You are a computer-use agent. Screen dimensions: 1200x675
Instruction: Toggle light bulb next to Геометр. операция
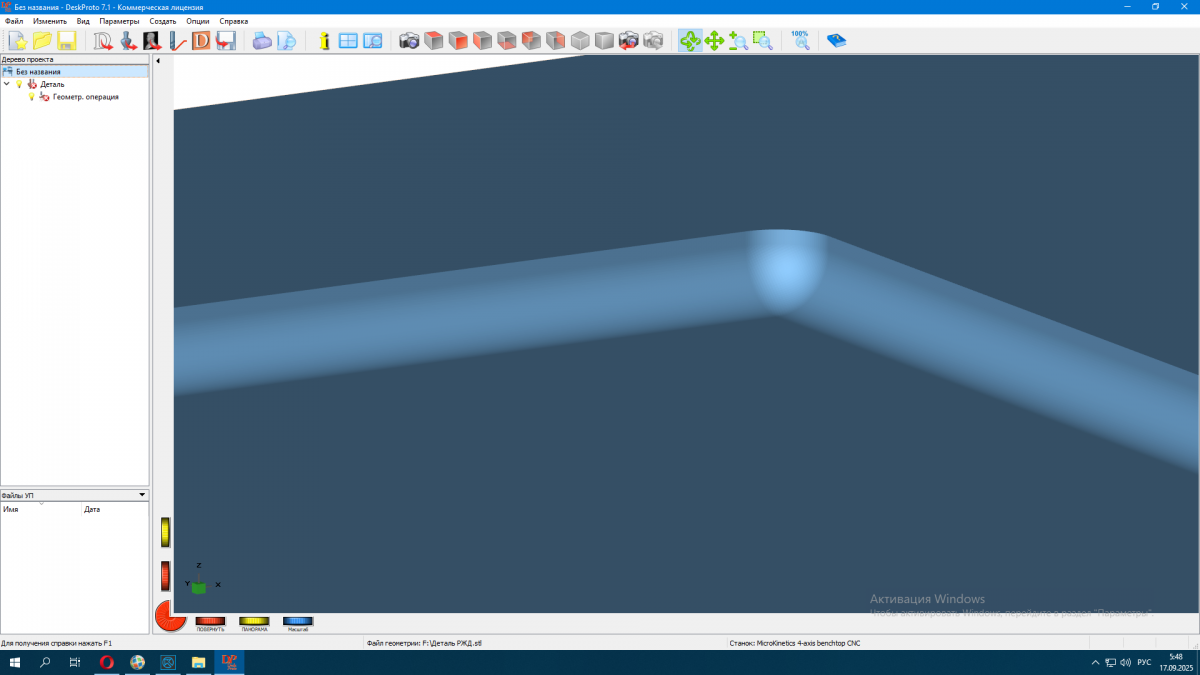tap(31, 97)
